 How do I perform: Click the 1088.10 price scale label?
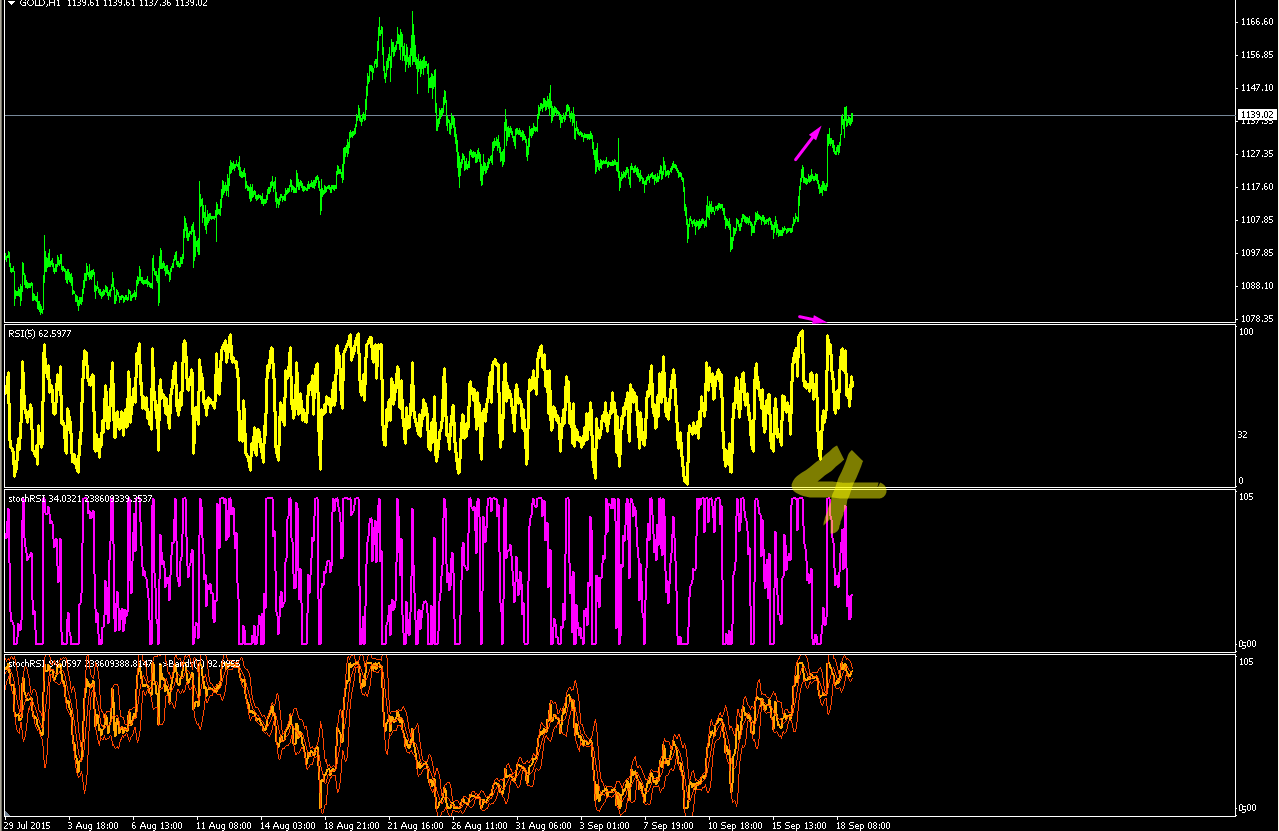click(1256, 286)
